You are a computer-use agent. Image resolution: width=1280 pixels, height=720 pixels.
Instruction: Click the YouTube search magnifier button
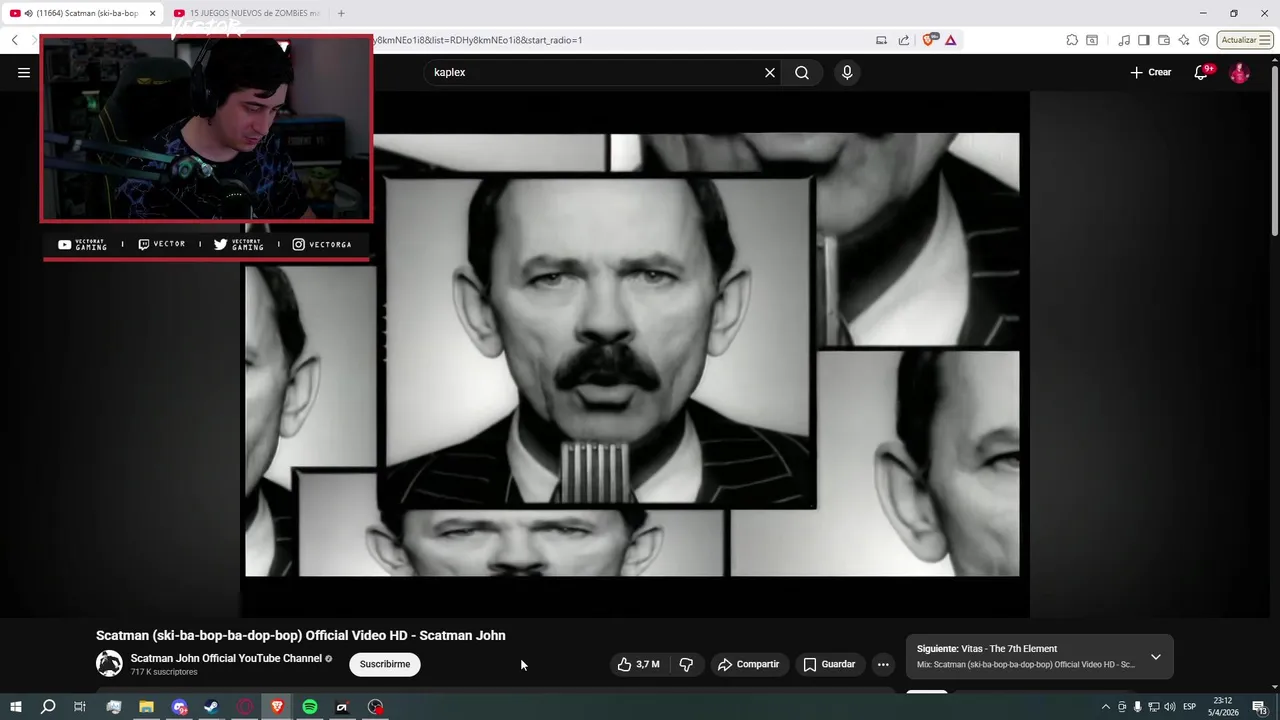click(x=802, y=72)
